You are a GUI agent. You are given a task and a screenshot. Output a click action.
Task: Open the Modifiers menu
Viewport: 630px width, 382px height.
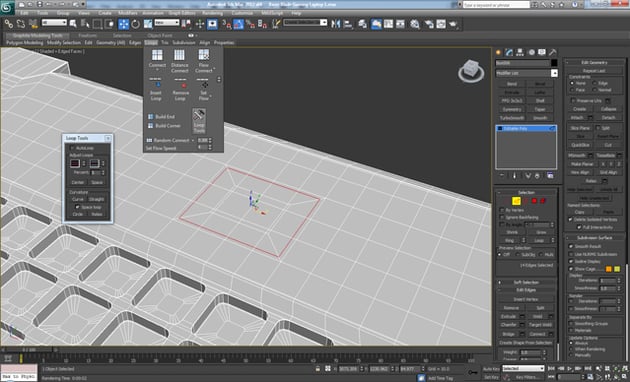coord(128,13)
